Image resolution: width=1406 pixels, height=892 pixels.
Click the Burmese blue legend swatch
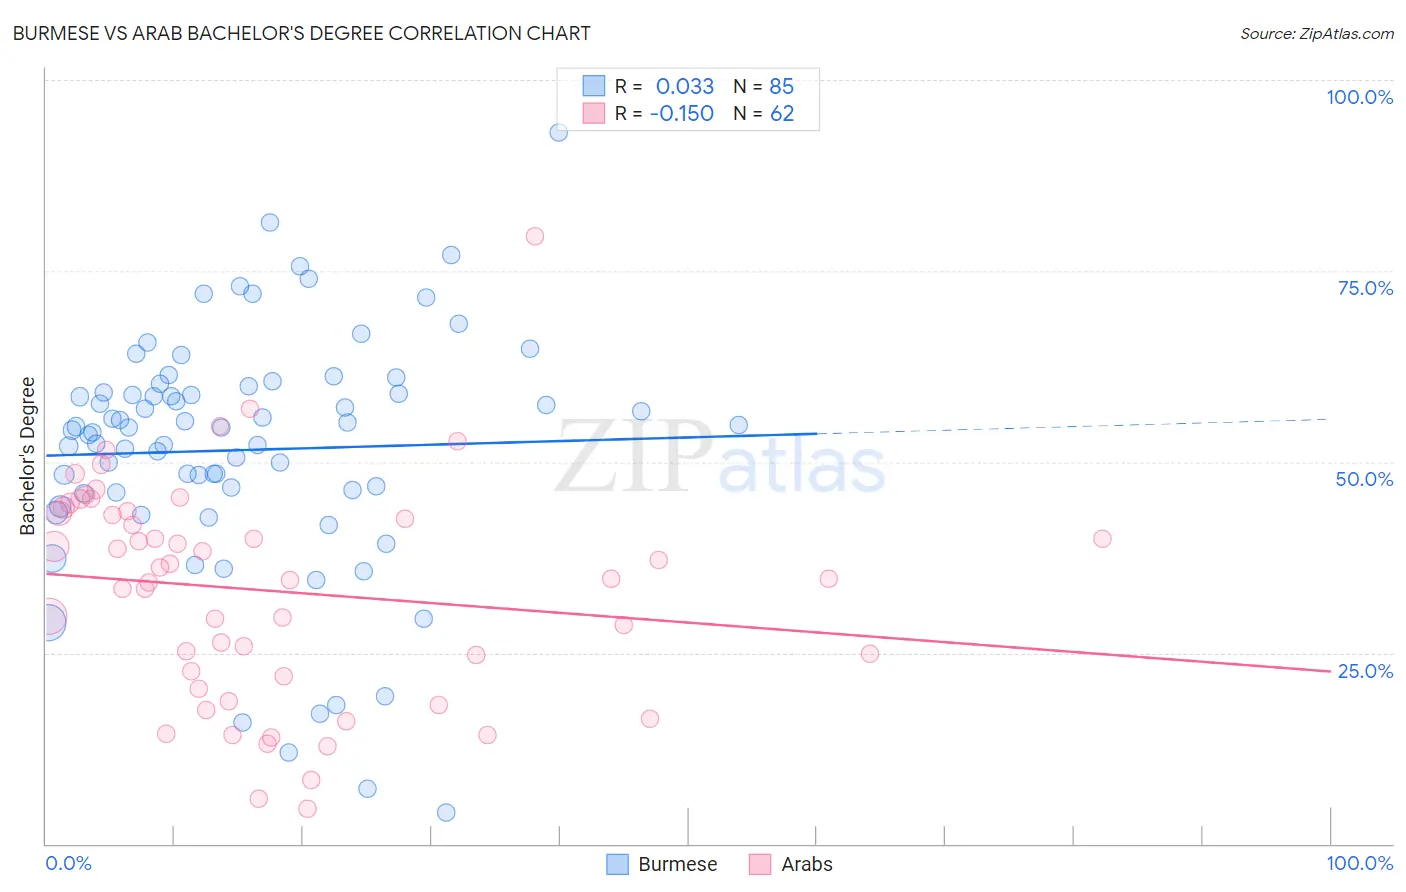point(618,864)
